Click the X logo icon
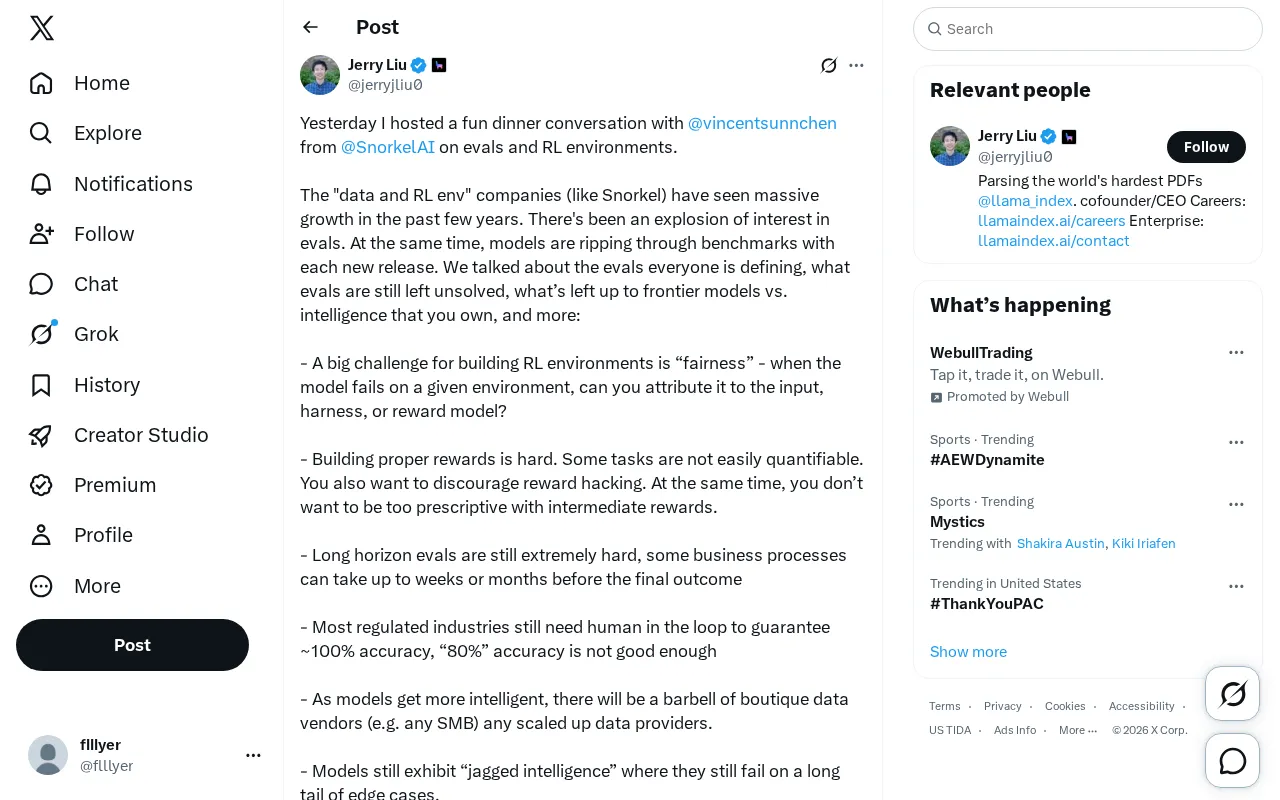This screenshot has width=1280, height=800. (x=42, y=28)
